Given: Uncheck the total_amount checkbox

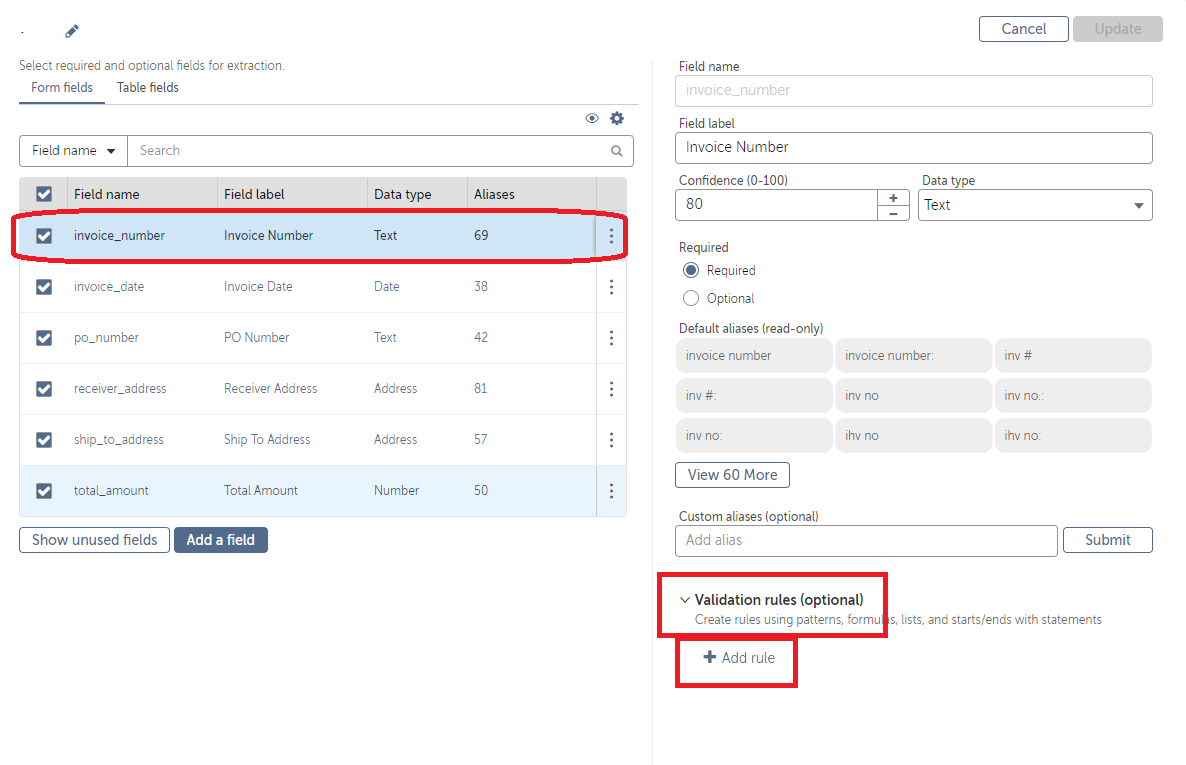Looking at the screenshot, I should click(x=44, y=490).
